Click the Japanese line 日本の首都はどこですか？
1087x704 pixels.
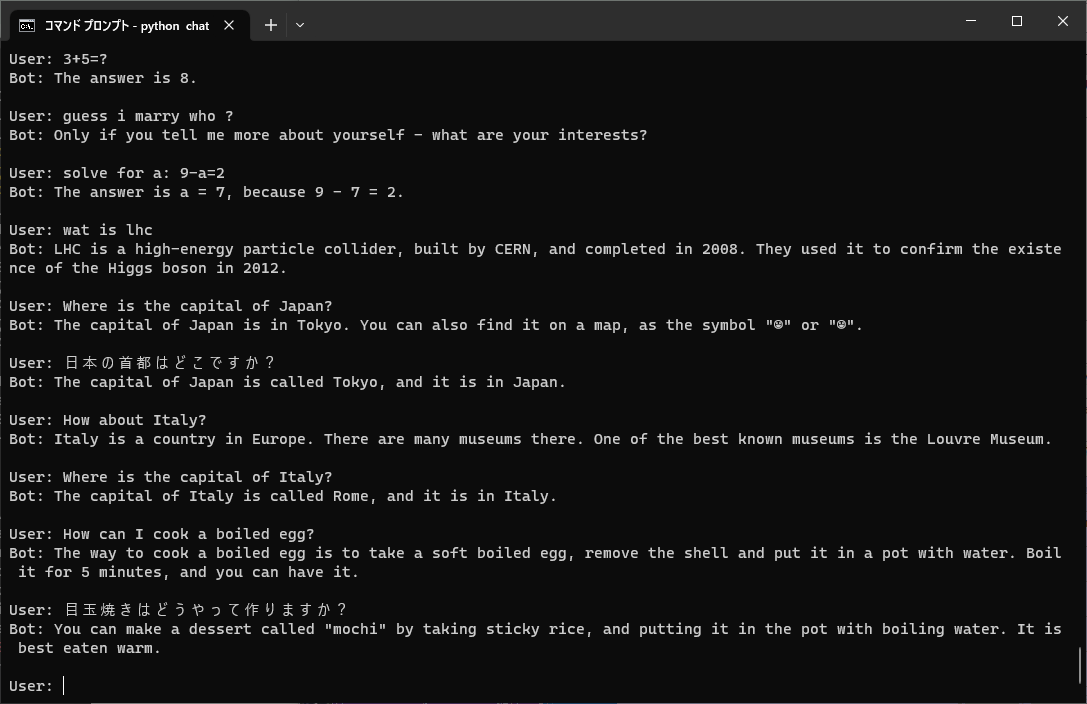point(169,363)
